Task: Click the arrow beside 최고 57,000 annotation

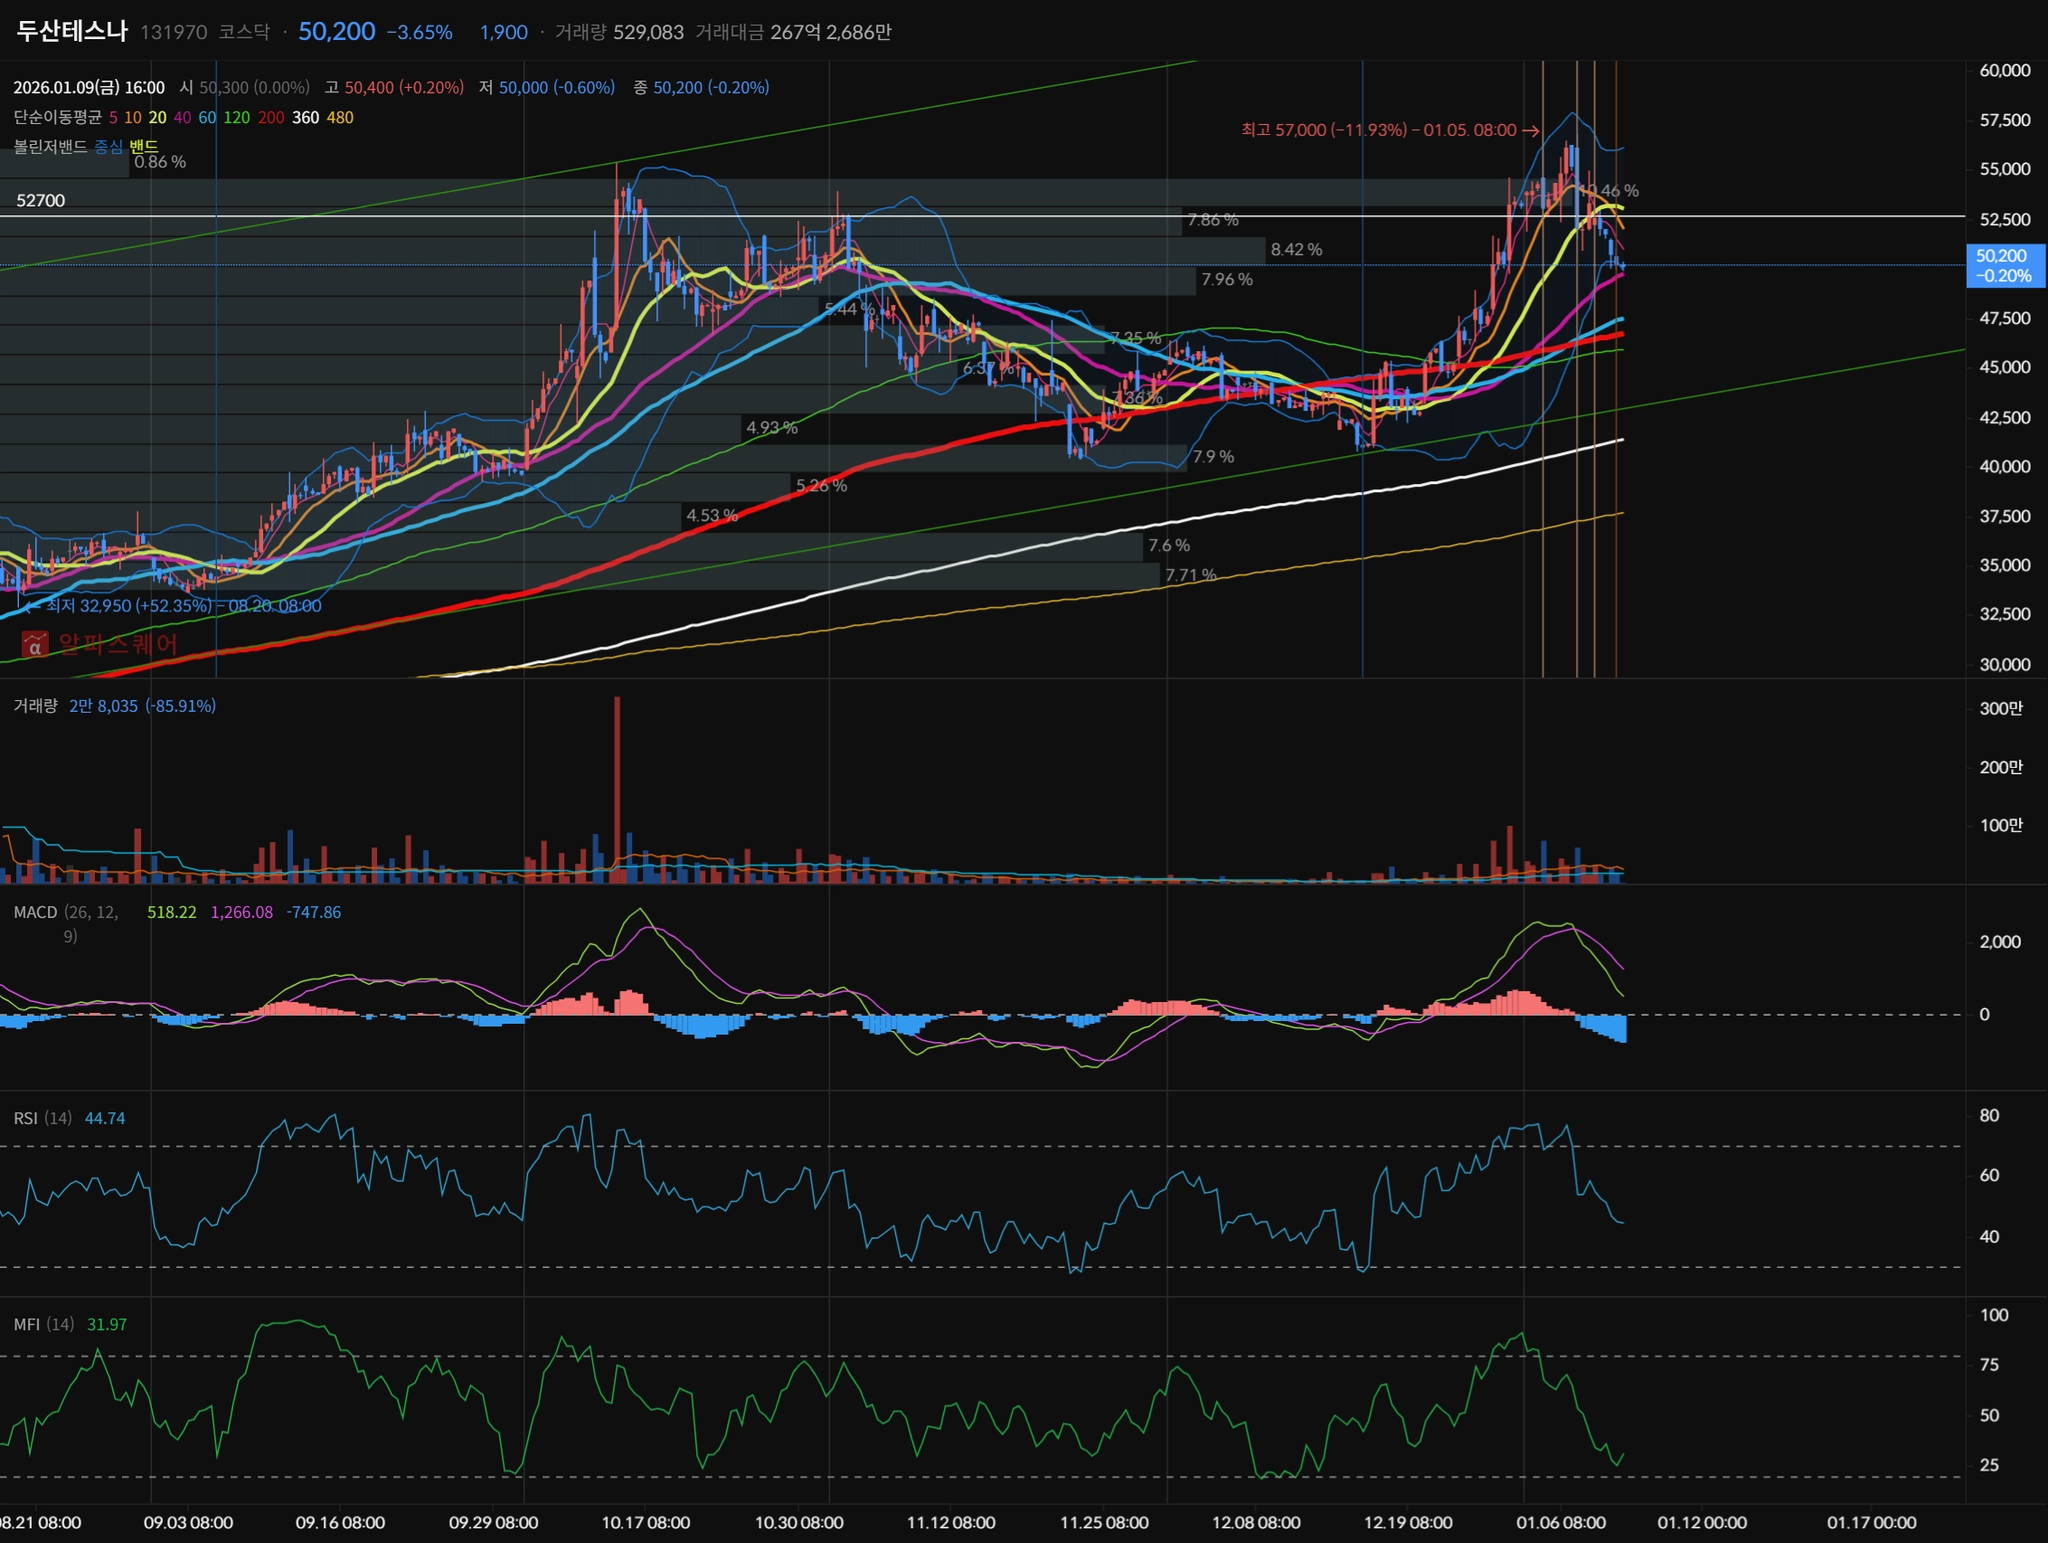Action: point(1530,131)
